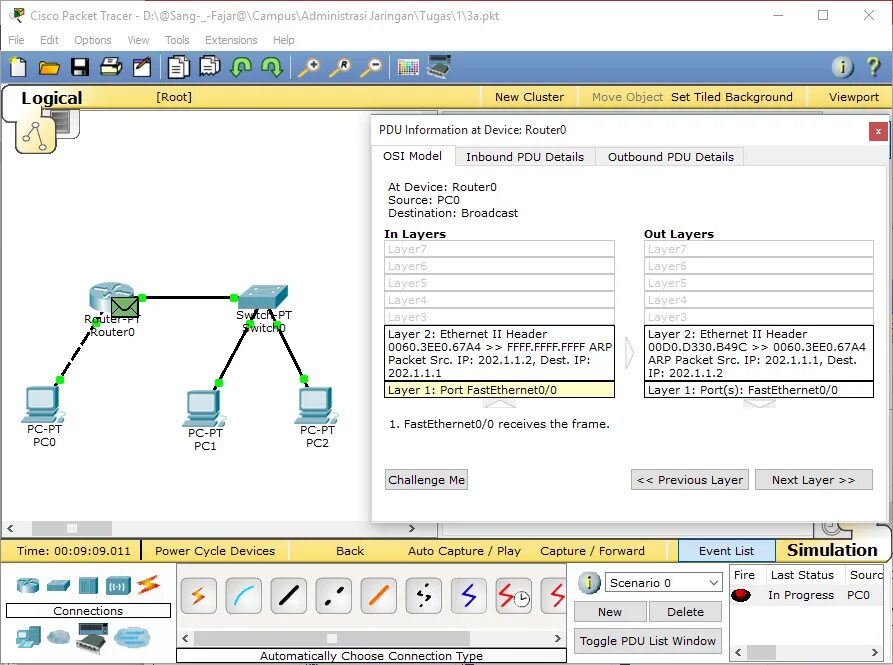Open the File menu
893x665 pixels.
16,40
